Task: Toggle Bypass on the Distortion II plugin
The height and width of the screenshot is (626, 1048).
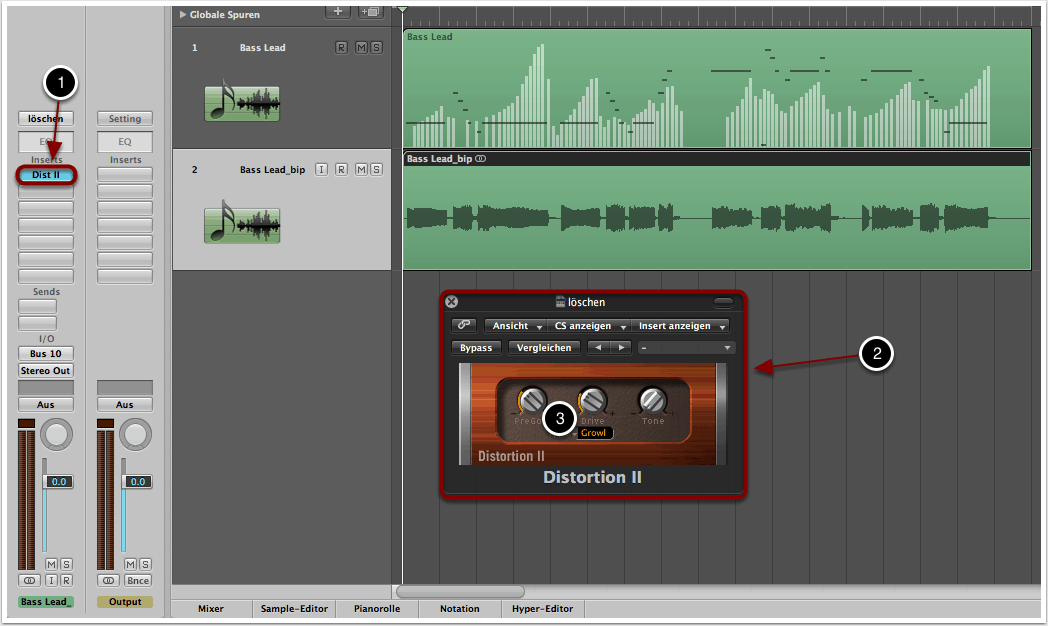Action: pyautogui.click(x=476, y=348)
